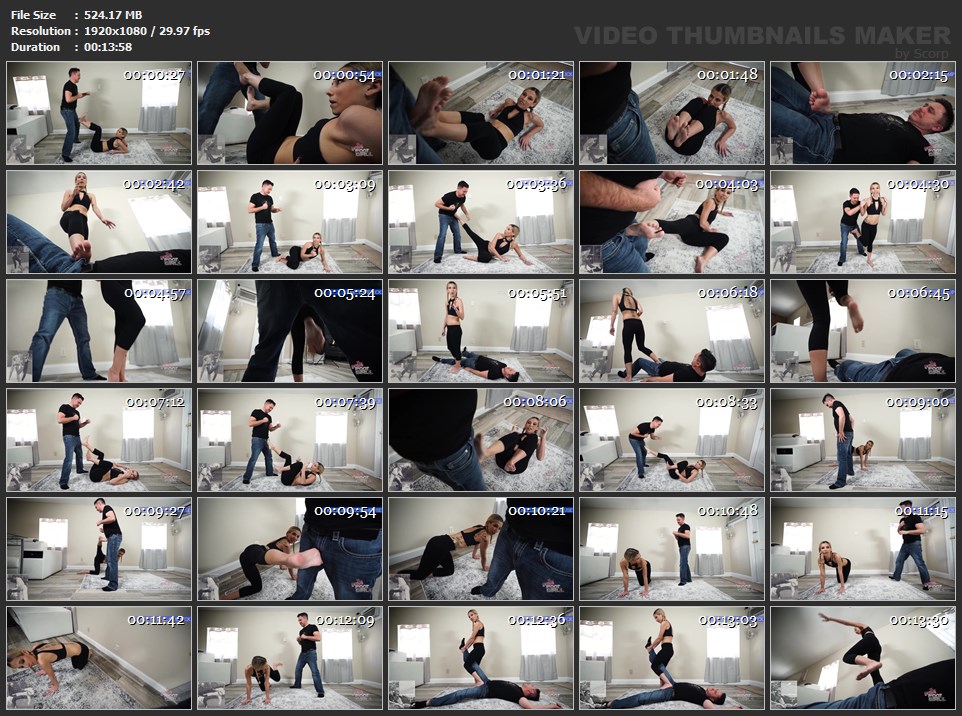Open the frame marked 00:01:21
962x716 pixels.
481,113
